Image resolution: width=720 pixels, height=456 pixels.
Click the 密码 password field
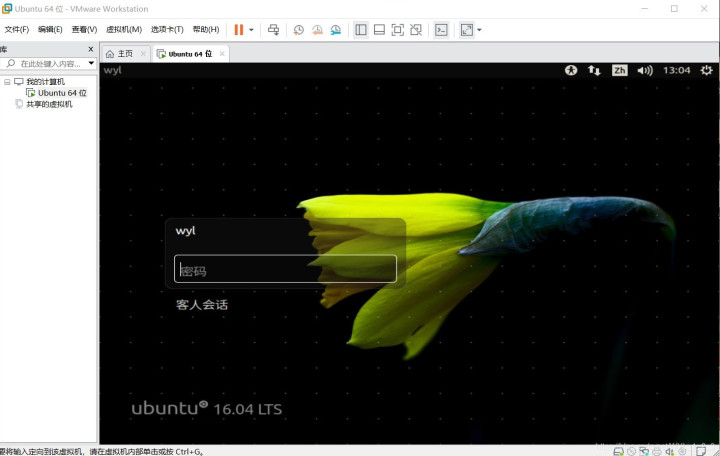tap(285, 269)
